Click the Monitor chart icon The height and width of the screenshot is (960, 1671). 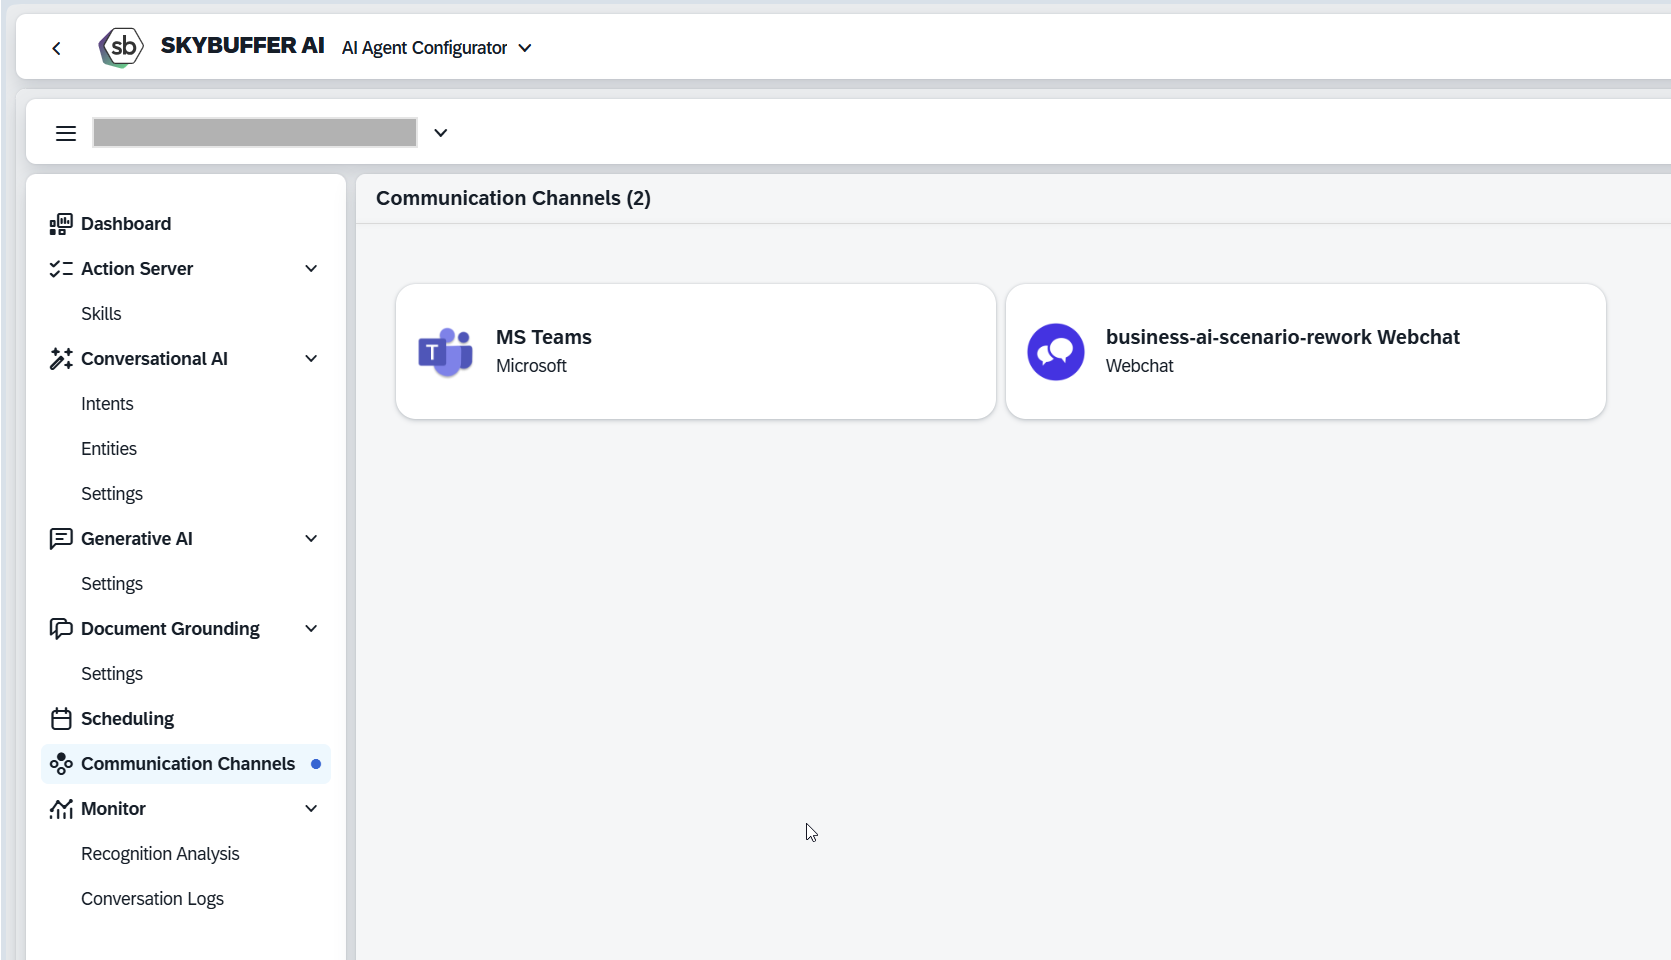click(x=61, y=809)
